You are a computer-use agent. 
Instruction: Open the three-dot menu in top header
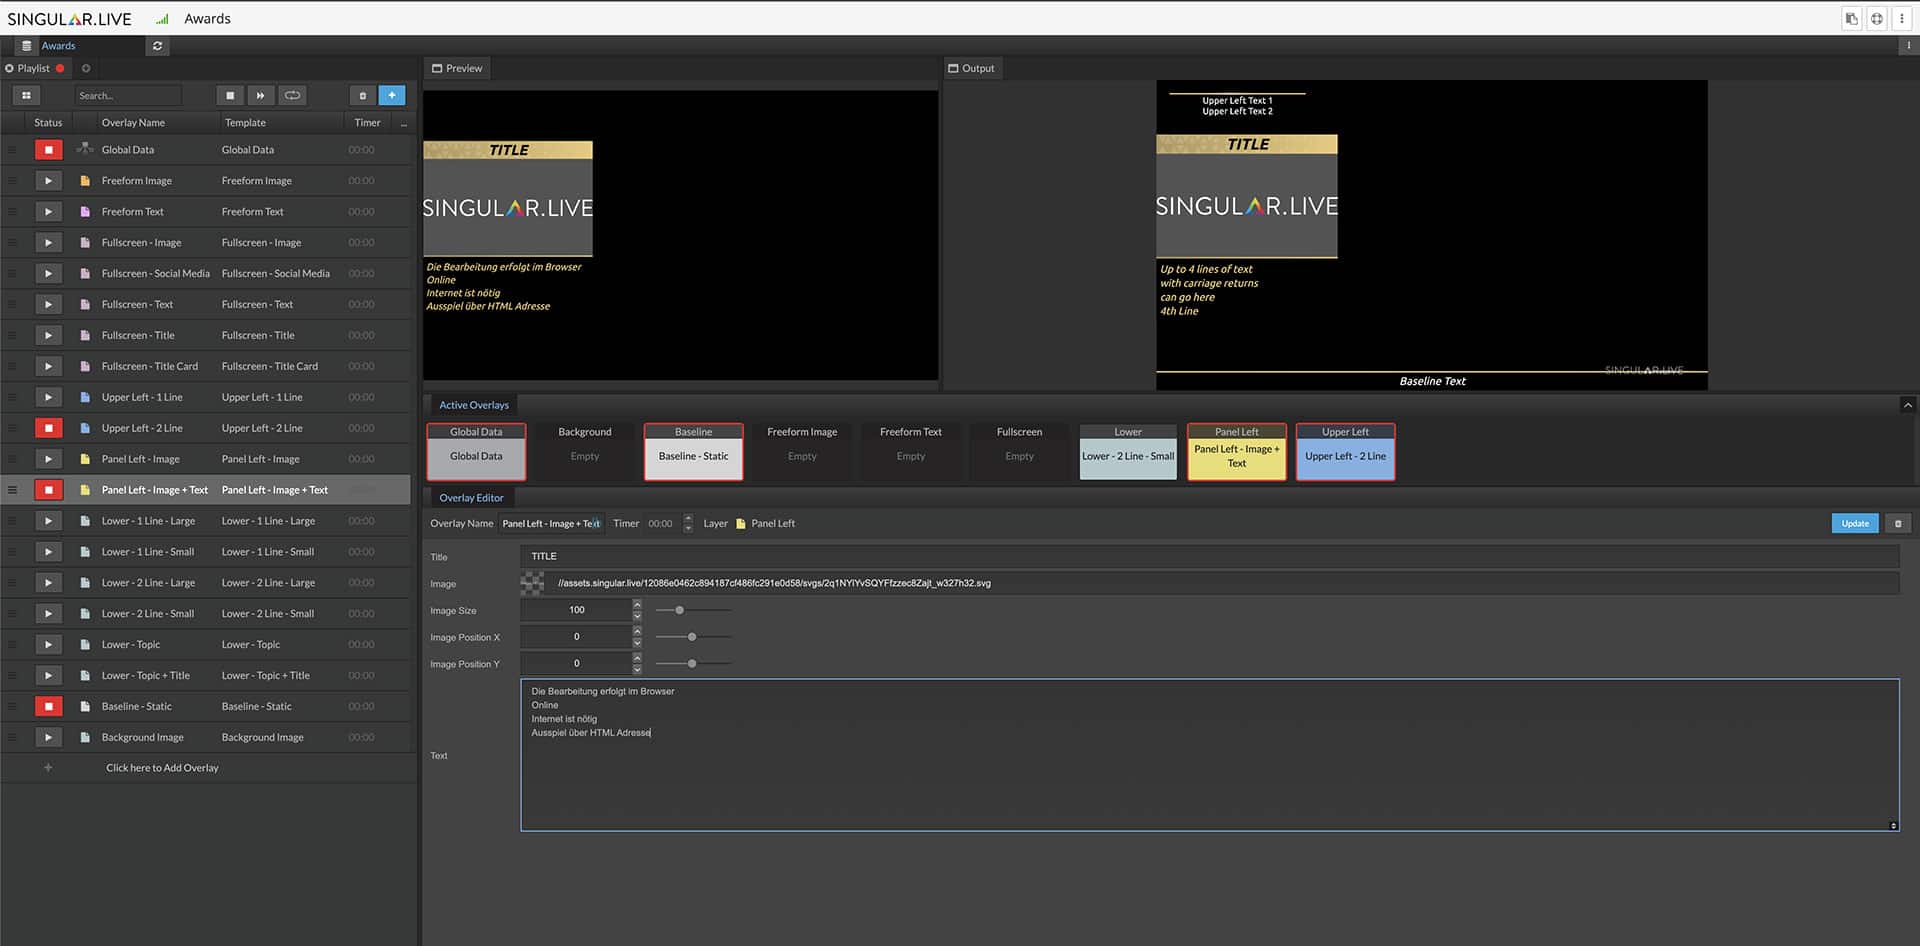point(1901,19)
